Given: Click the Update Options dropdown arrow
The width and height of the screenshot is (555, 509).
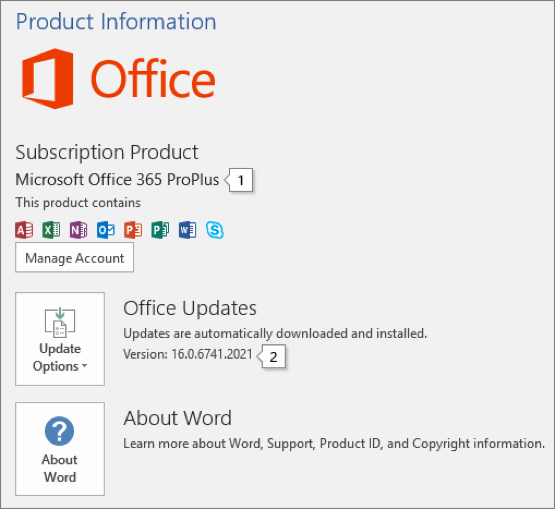Looking at the screenshot, I should [84, 366].
